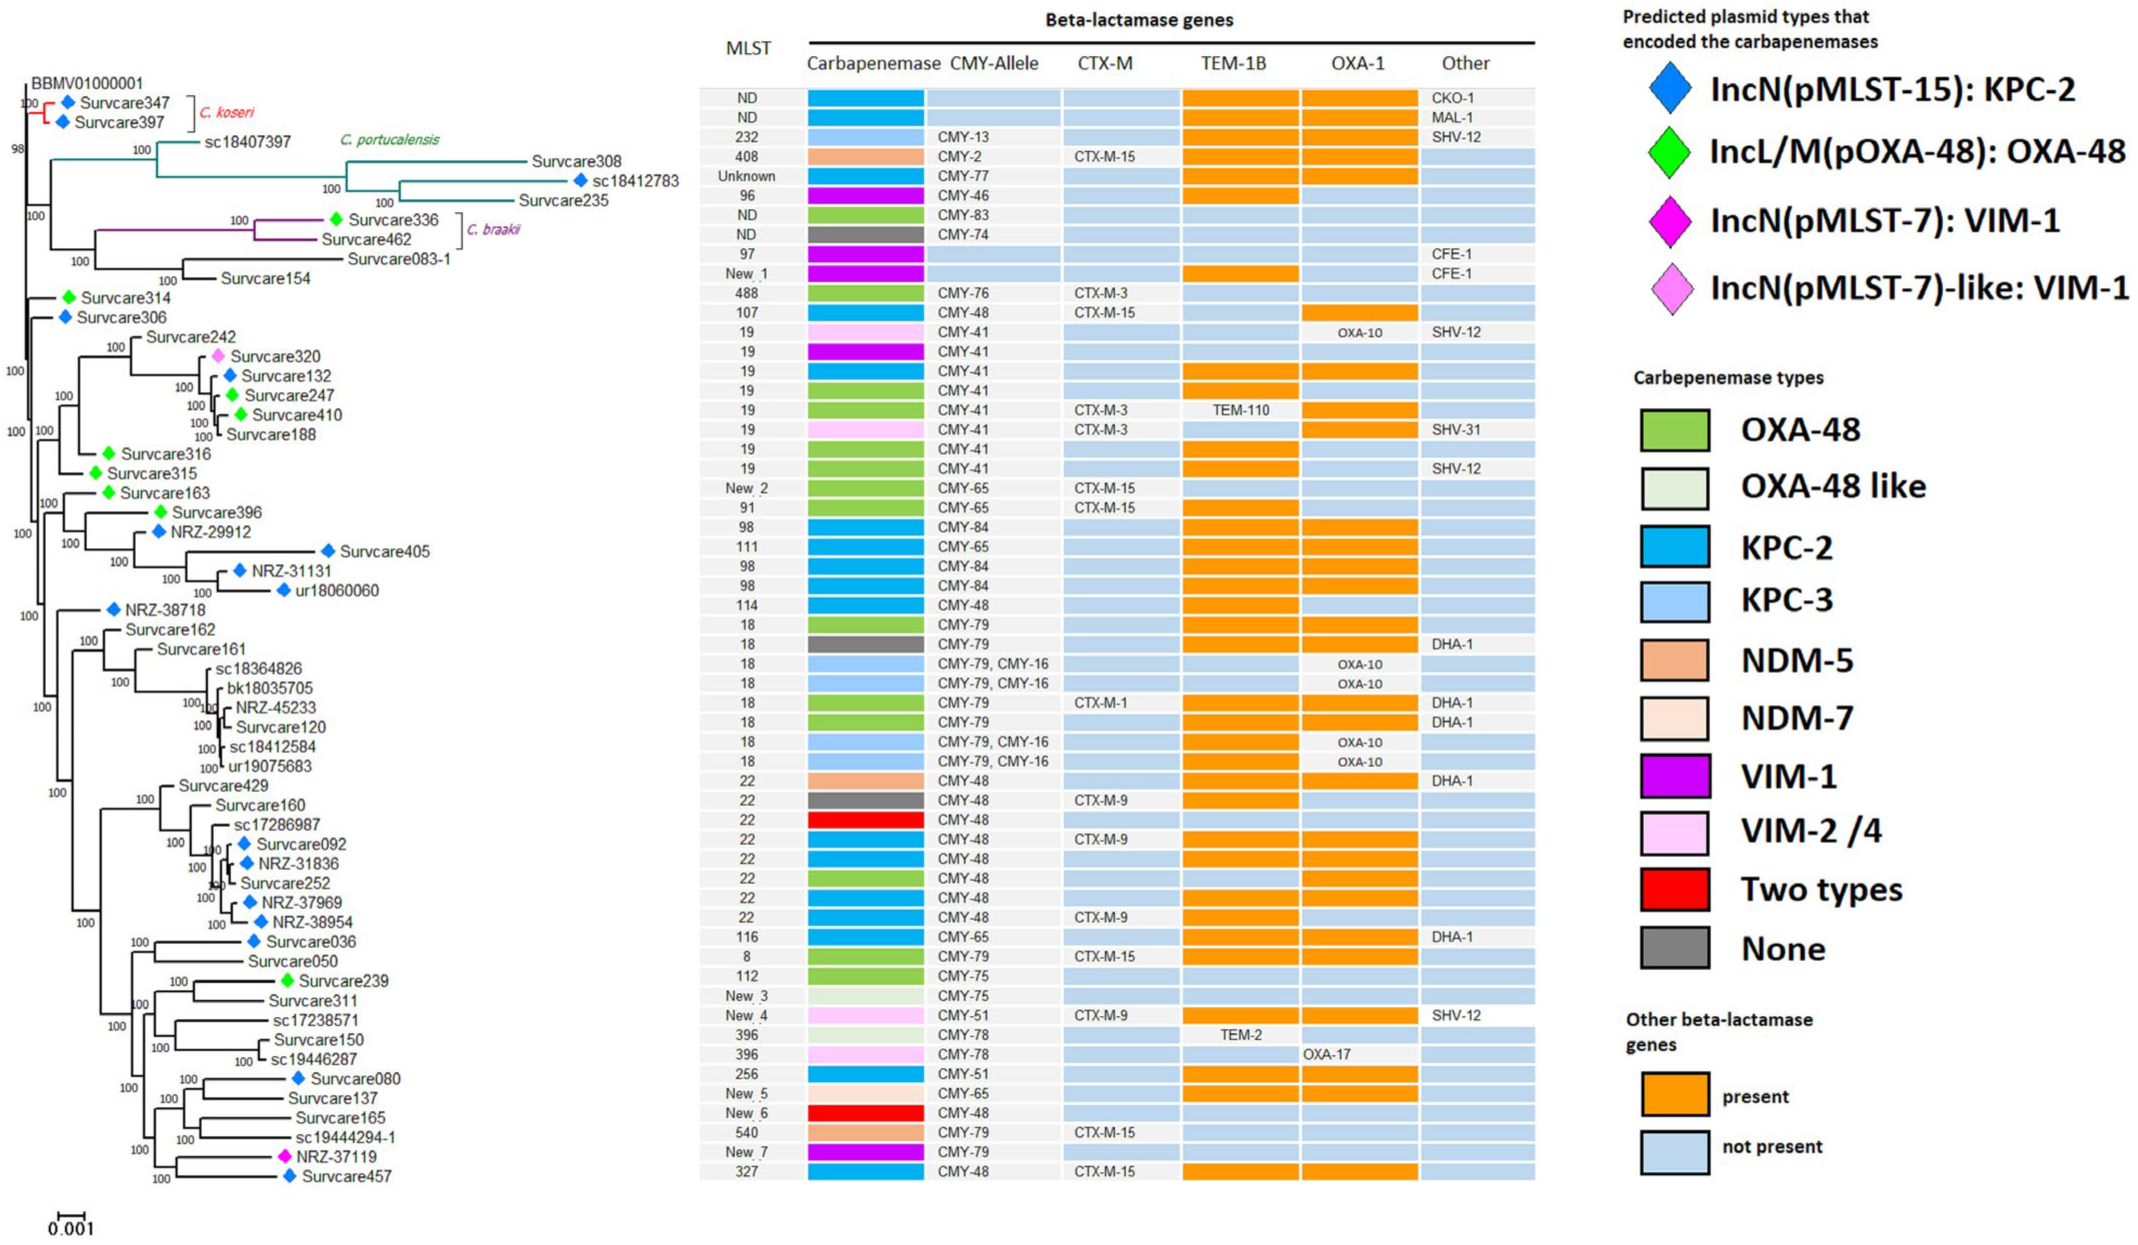Click the MLST column header
Viewport: 2138px width, 1245px height.
[748, 48]
